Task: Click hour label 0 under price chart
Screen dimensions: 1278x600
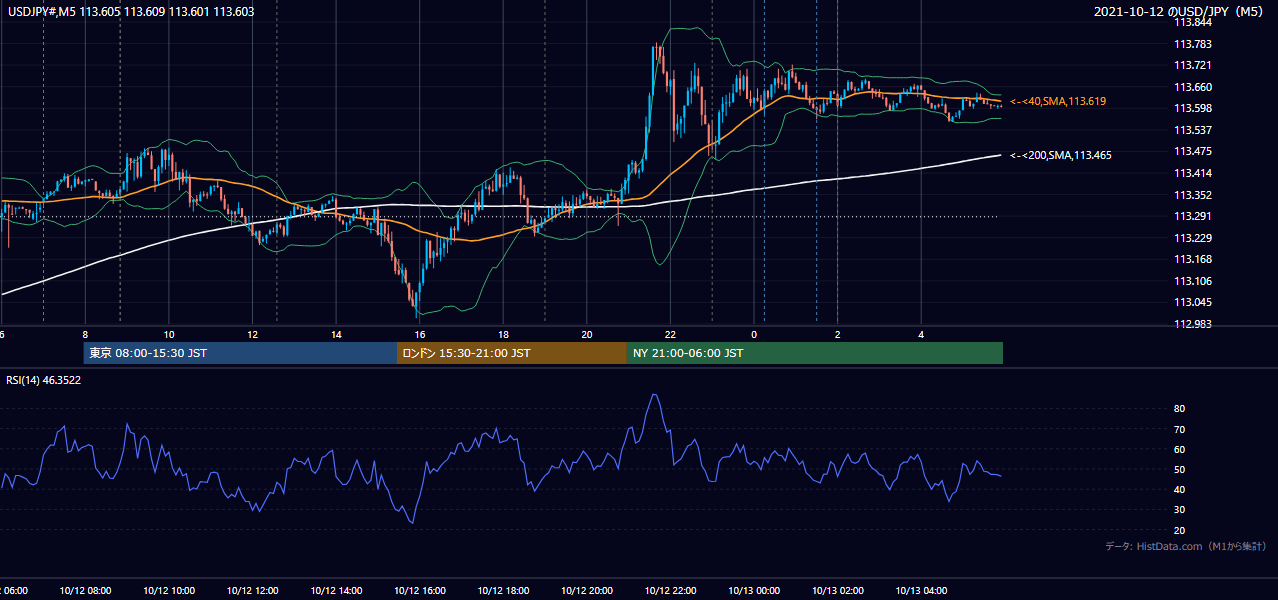Action: click(754, 335)
